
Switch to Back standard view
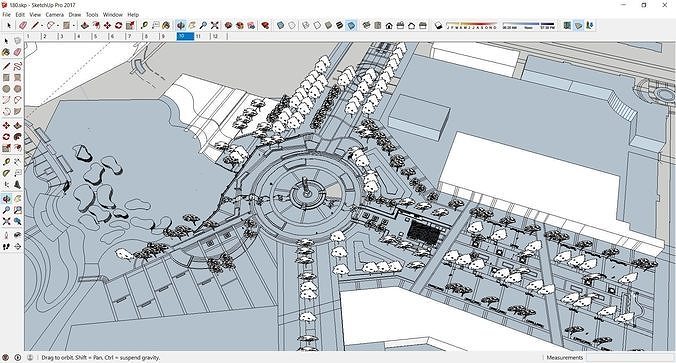[411, 25]
